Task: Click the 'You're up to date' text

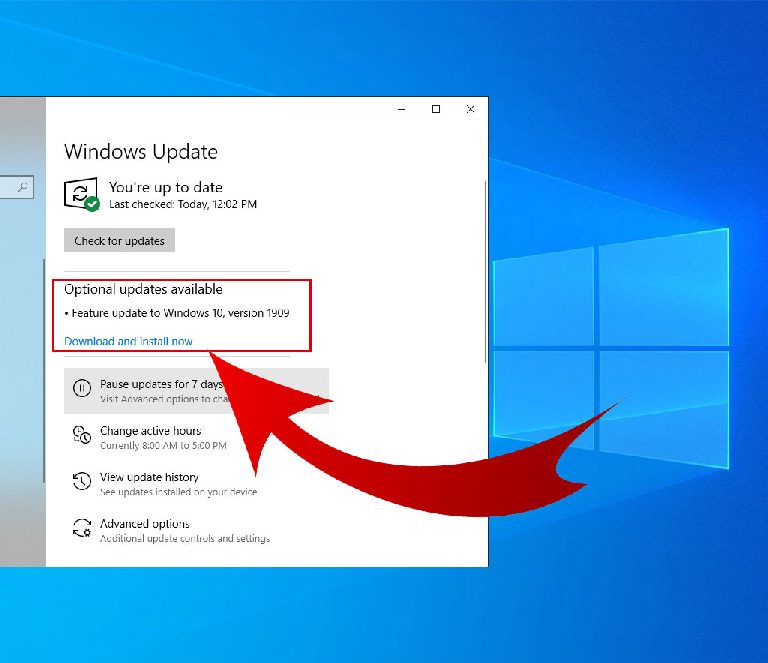Action: point(166,187)
